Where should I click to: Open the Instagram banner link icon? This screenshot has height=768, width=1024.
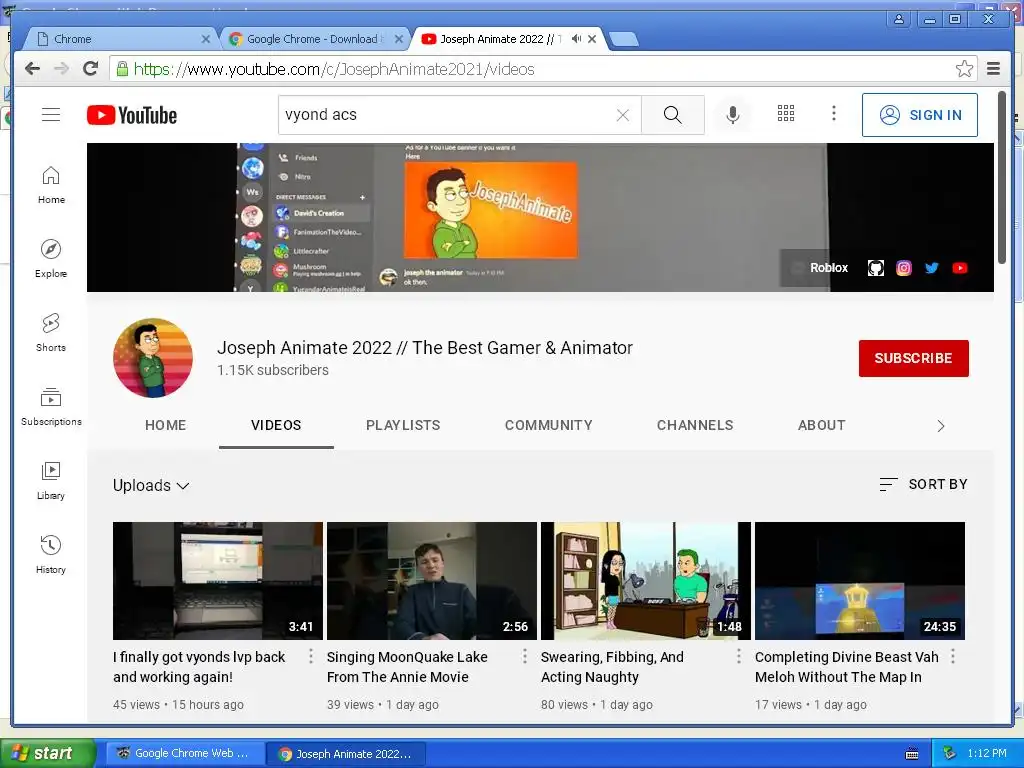click(904, 268)
